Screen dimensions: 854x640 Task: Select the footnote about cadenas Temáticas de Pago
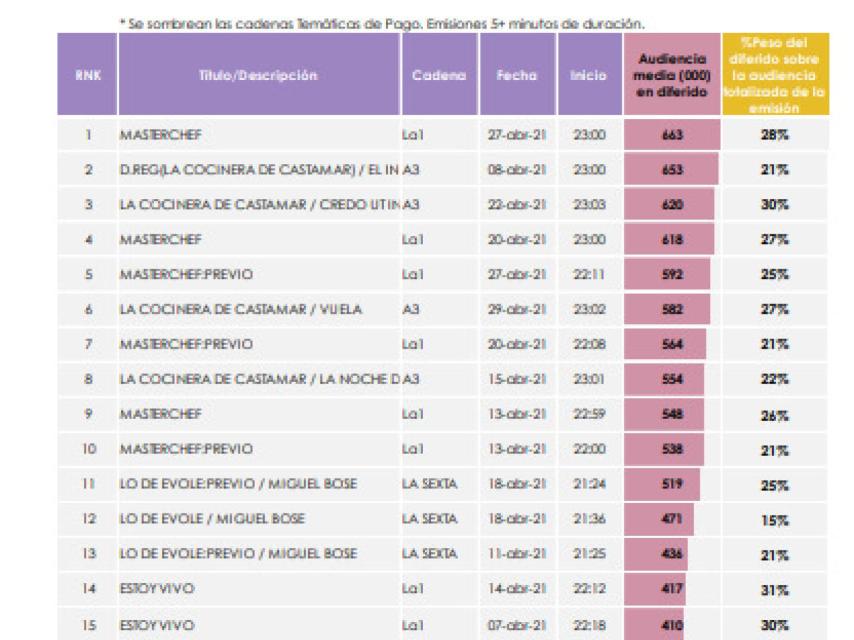tap(381, 22)
